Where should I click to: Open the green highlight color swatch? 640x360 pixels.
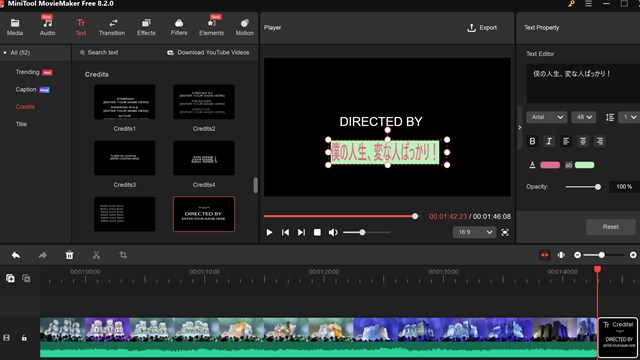point(584,165)
